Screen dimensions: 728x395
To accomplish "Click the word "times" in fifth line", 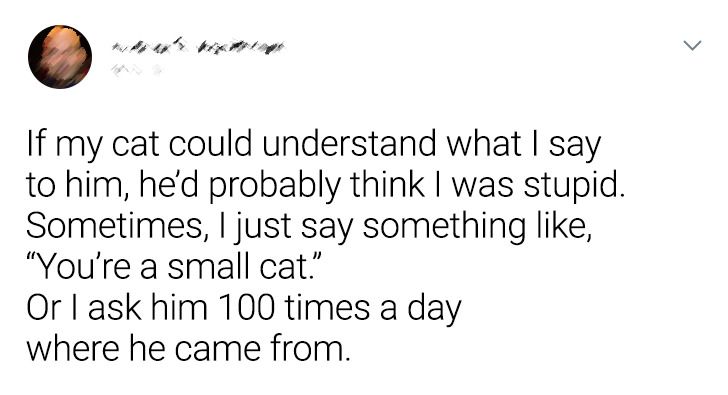I will tap(327, 309).
